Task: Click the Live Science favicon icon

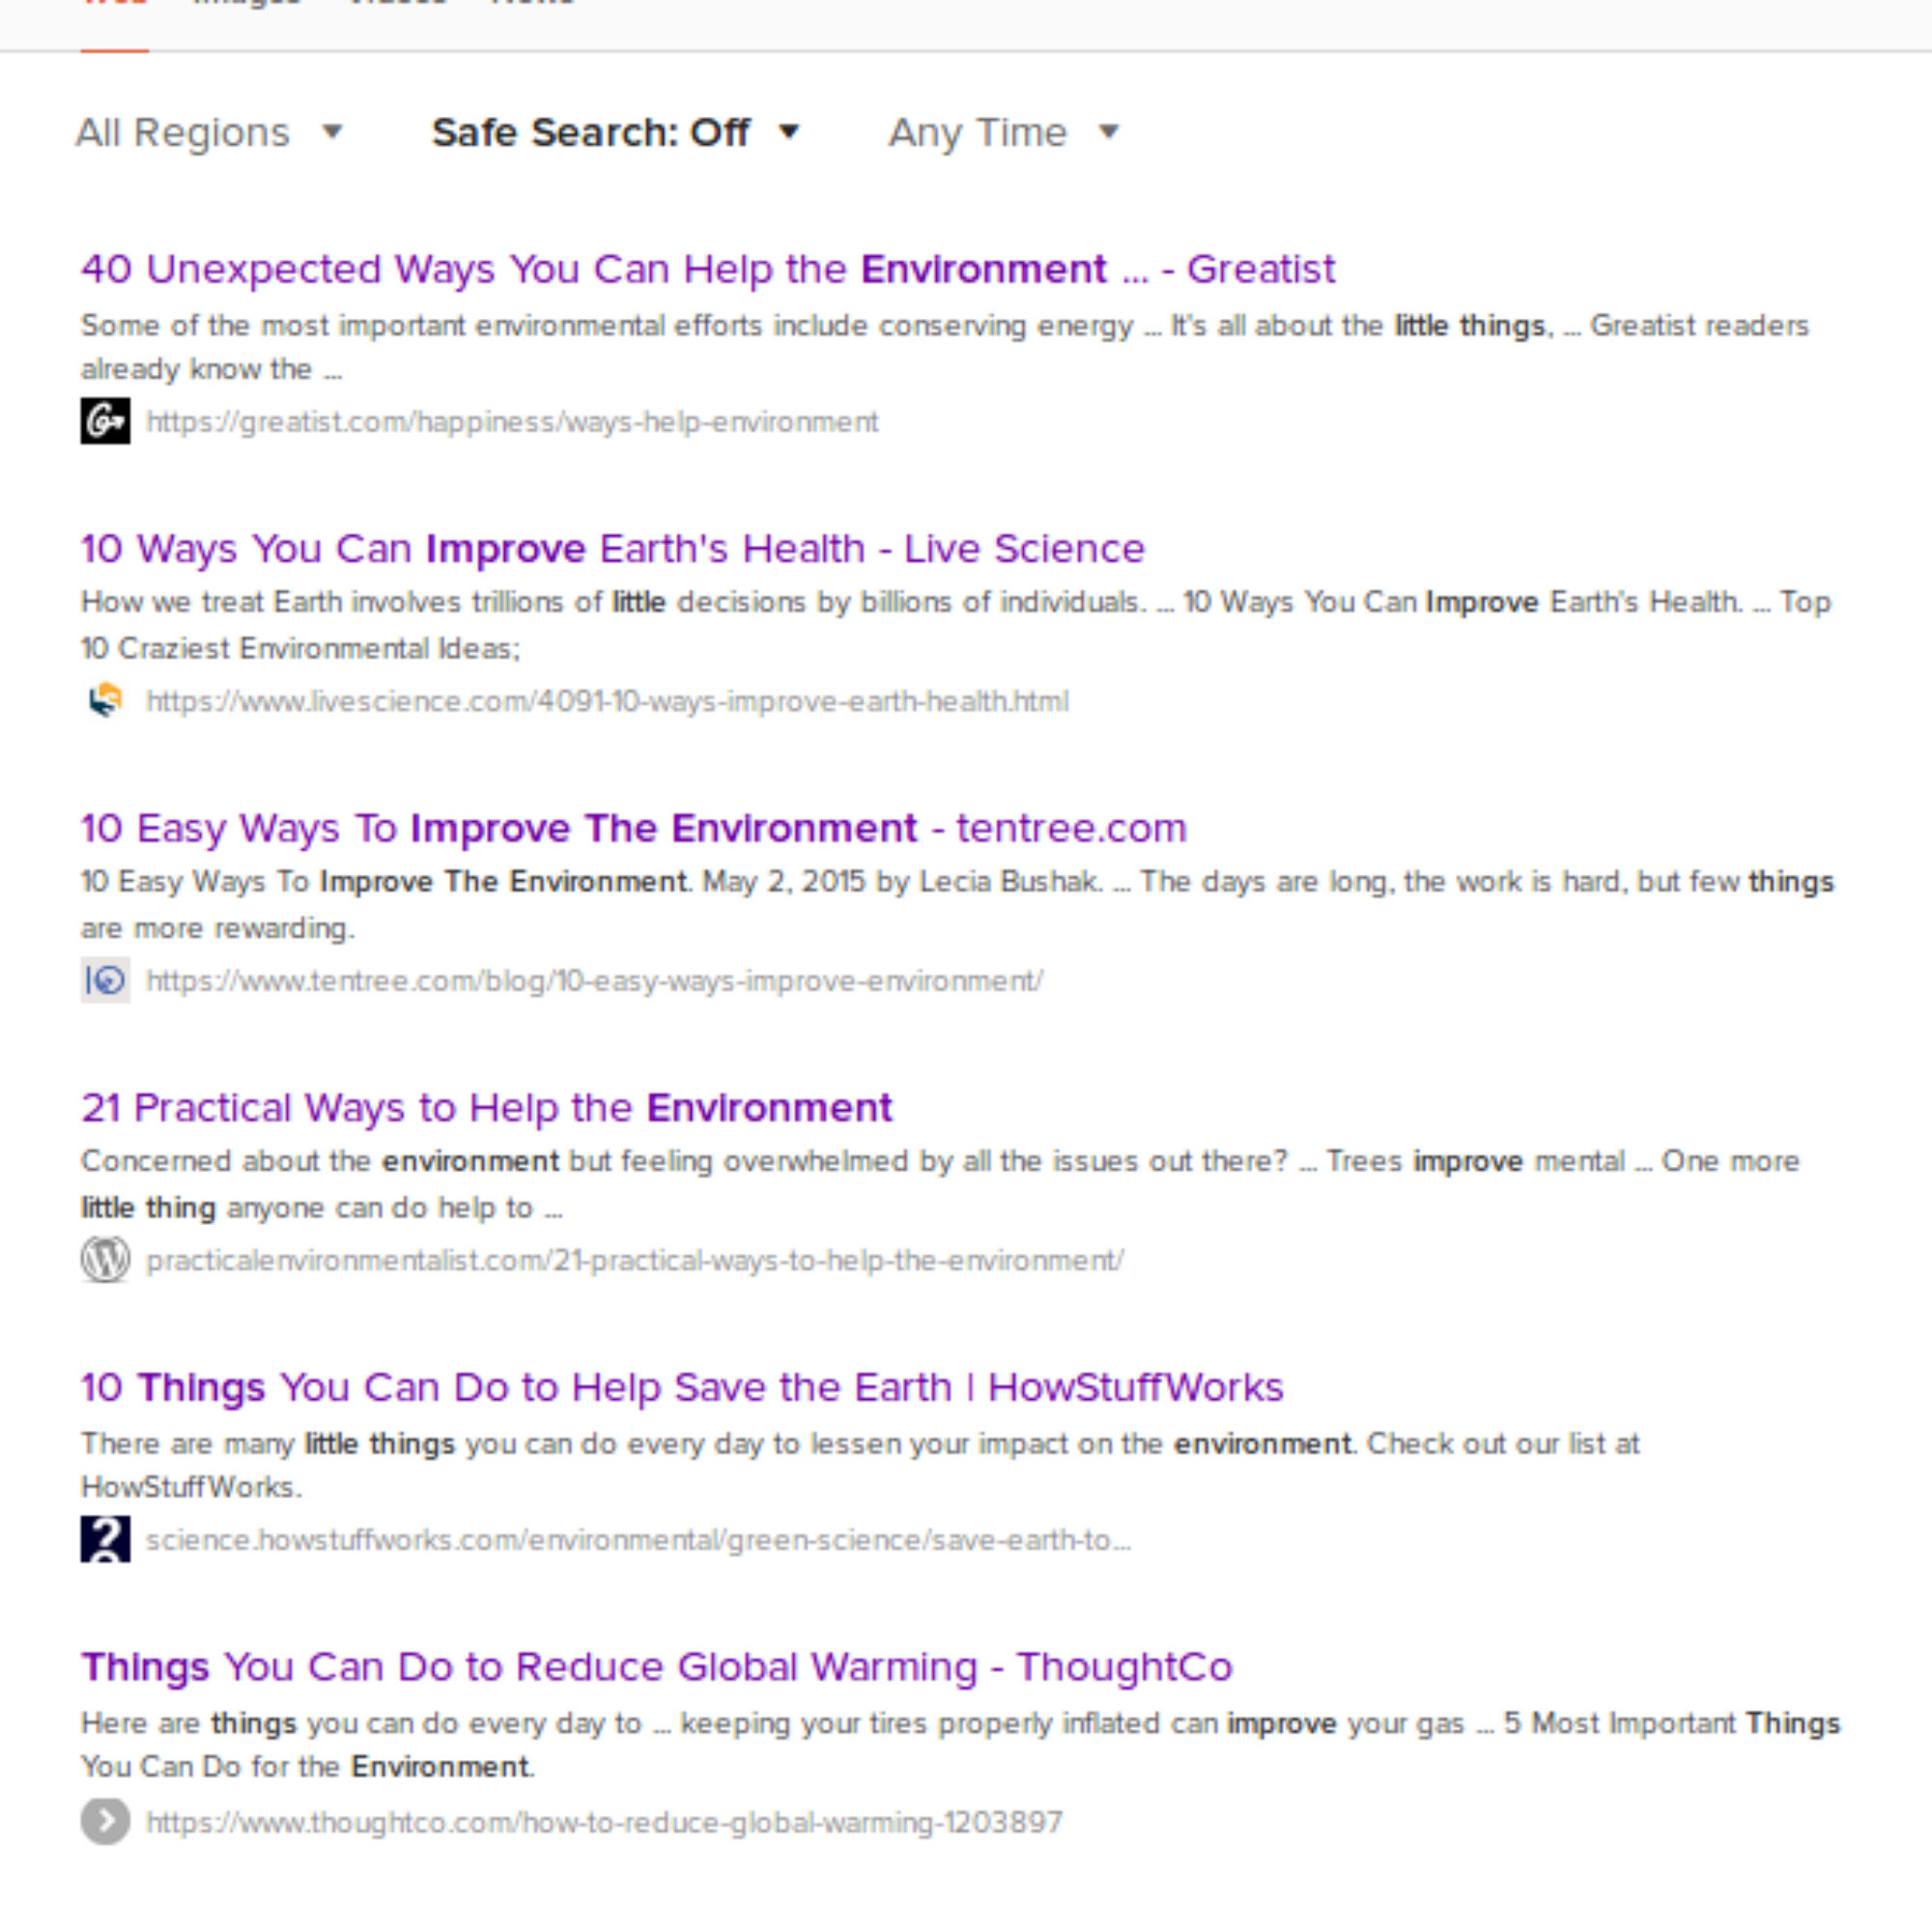Action: point(105,700)
